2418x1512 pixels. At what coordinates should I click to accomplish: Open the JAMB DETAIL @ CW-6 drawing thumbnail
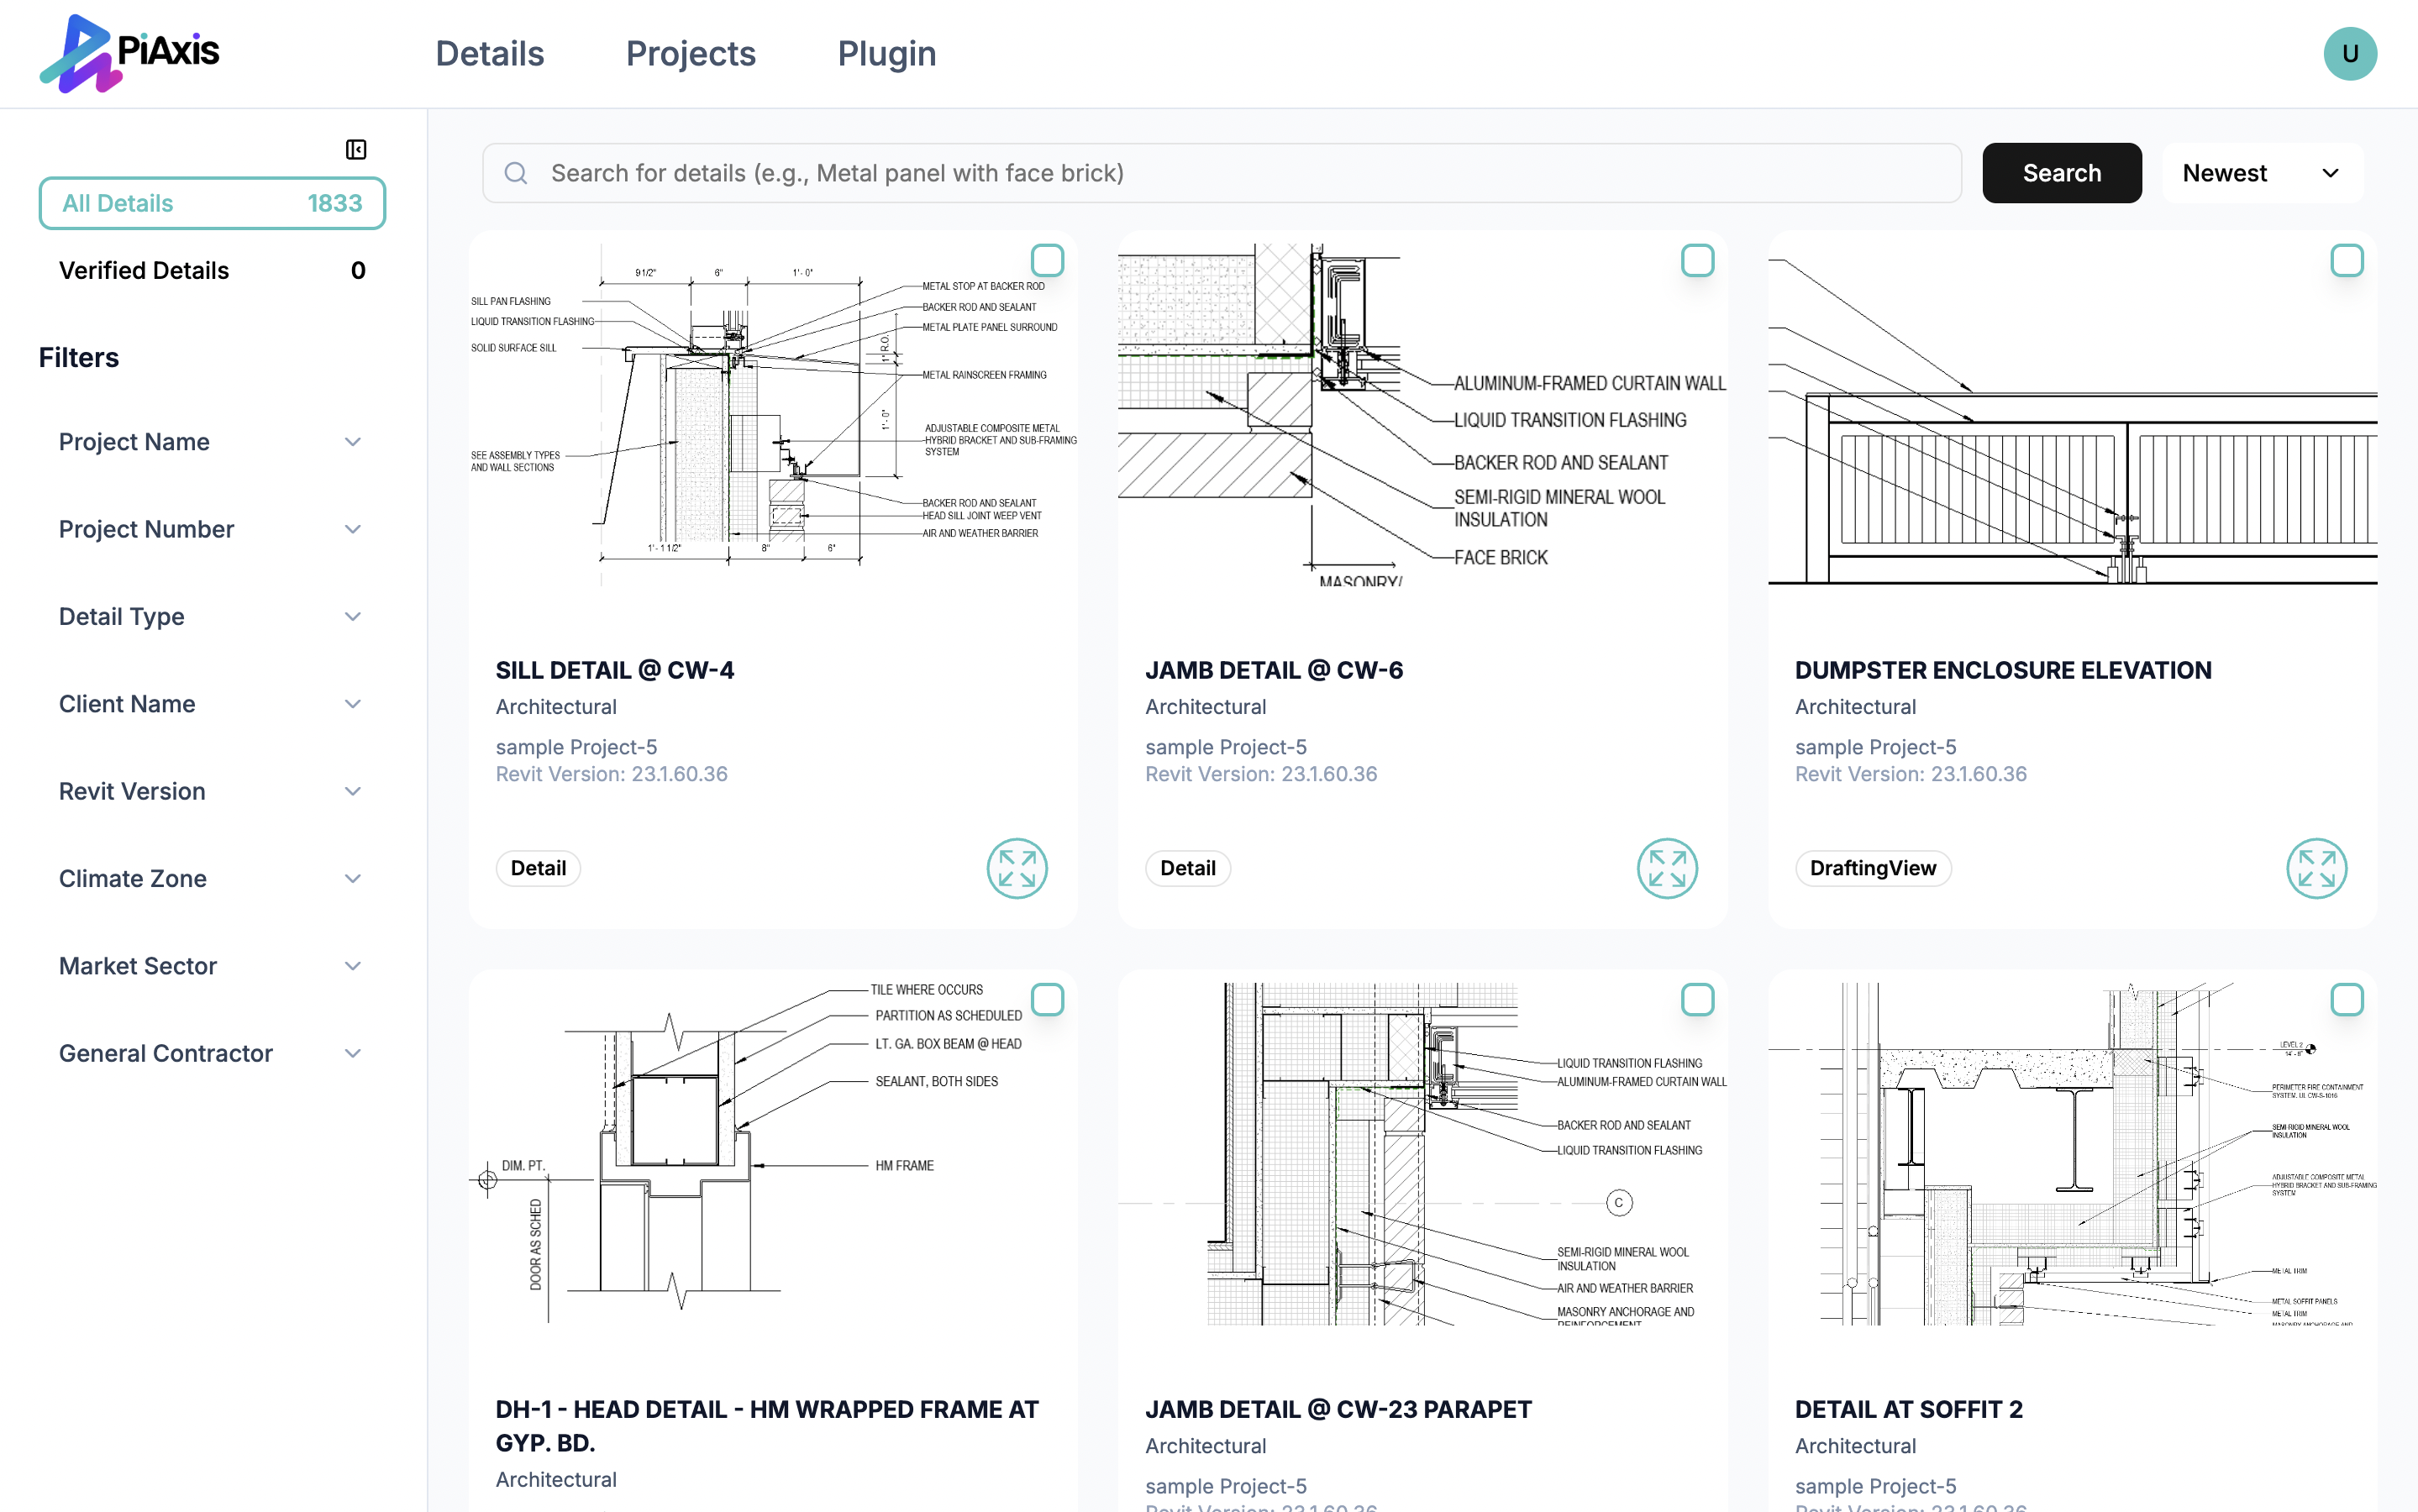pyautogui.click(x=1422, y=414)
